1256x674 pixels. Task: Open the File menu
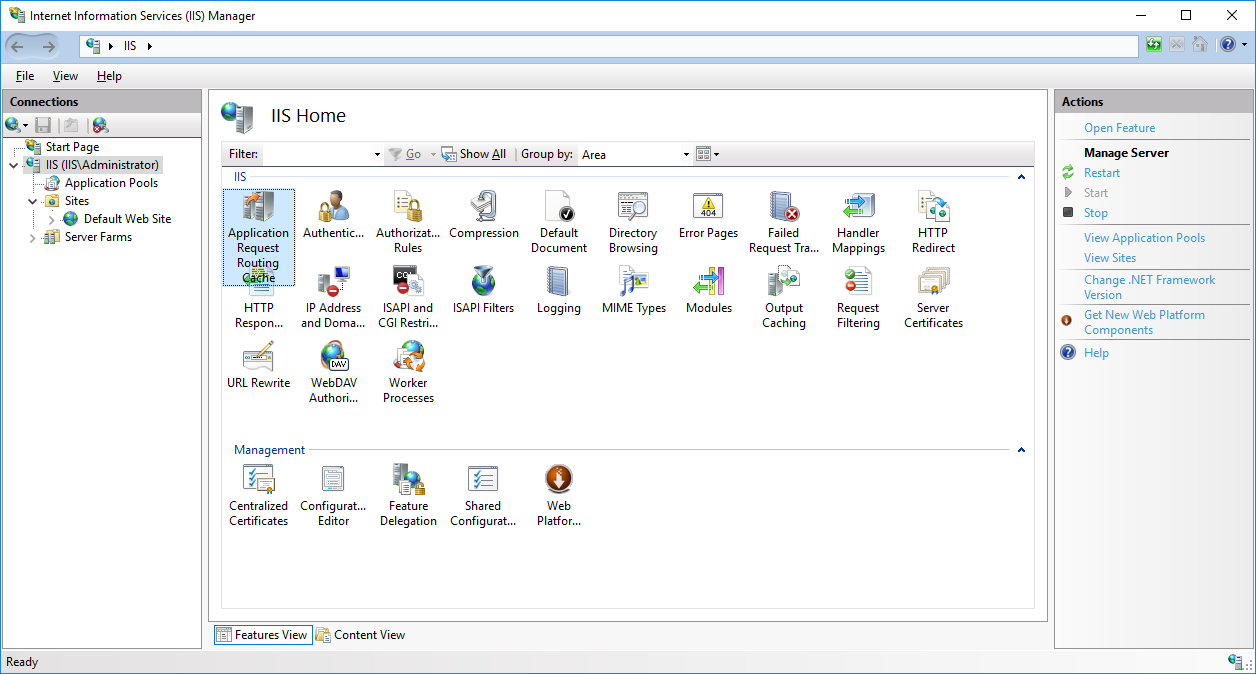25,76
